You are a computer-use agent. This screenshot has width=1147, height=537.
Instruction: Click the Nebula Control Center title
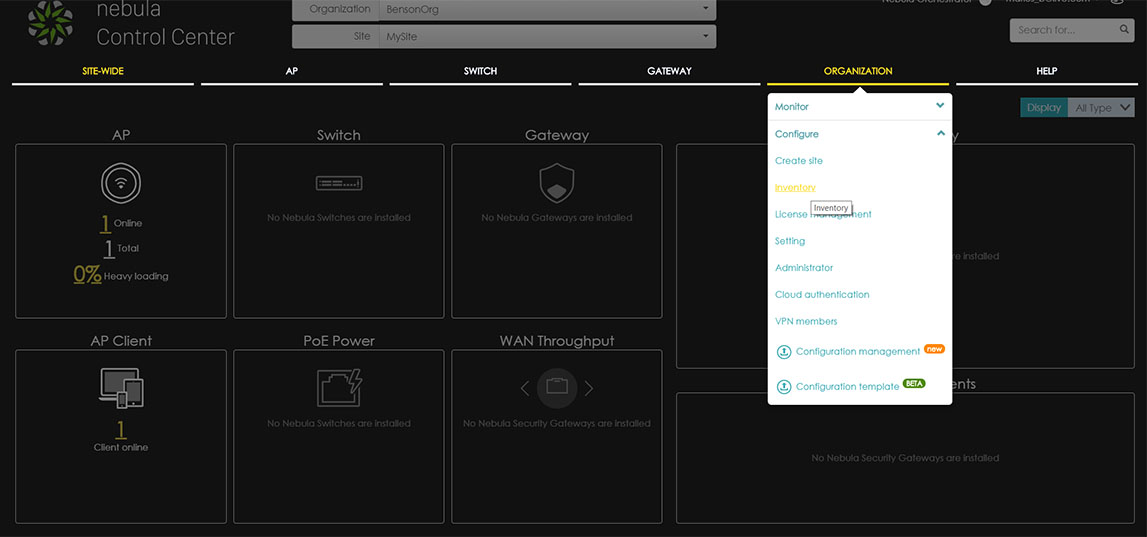pos(165,23)
